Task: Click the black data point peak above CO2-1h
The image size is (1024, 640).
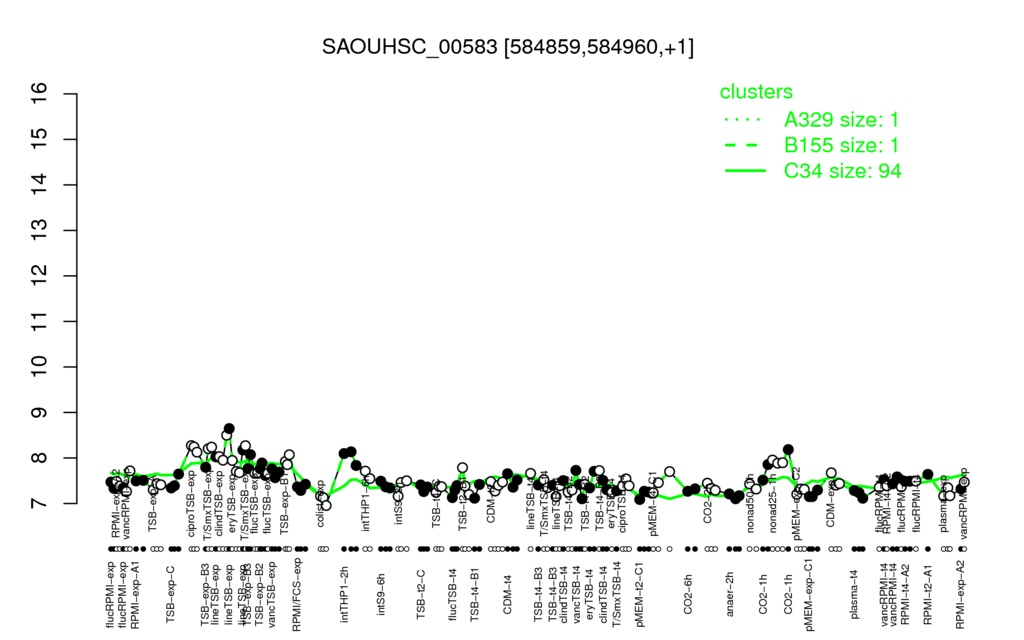Action: point(788,449)
